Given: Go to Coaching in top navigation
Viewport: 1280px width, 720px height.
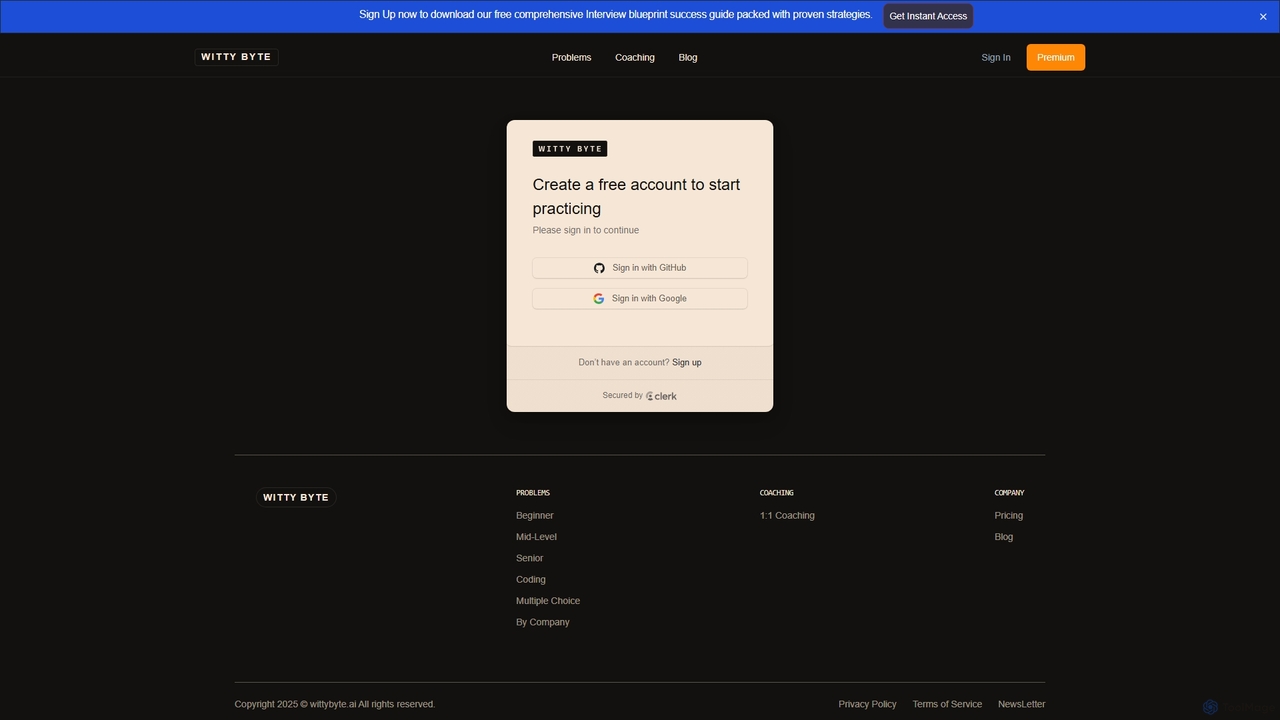Looking at the screenshot, I should [635, 58].
